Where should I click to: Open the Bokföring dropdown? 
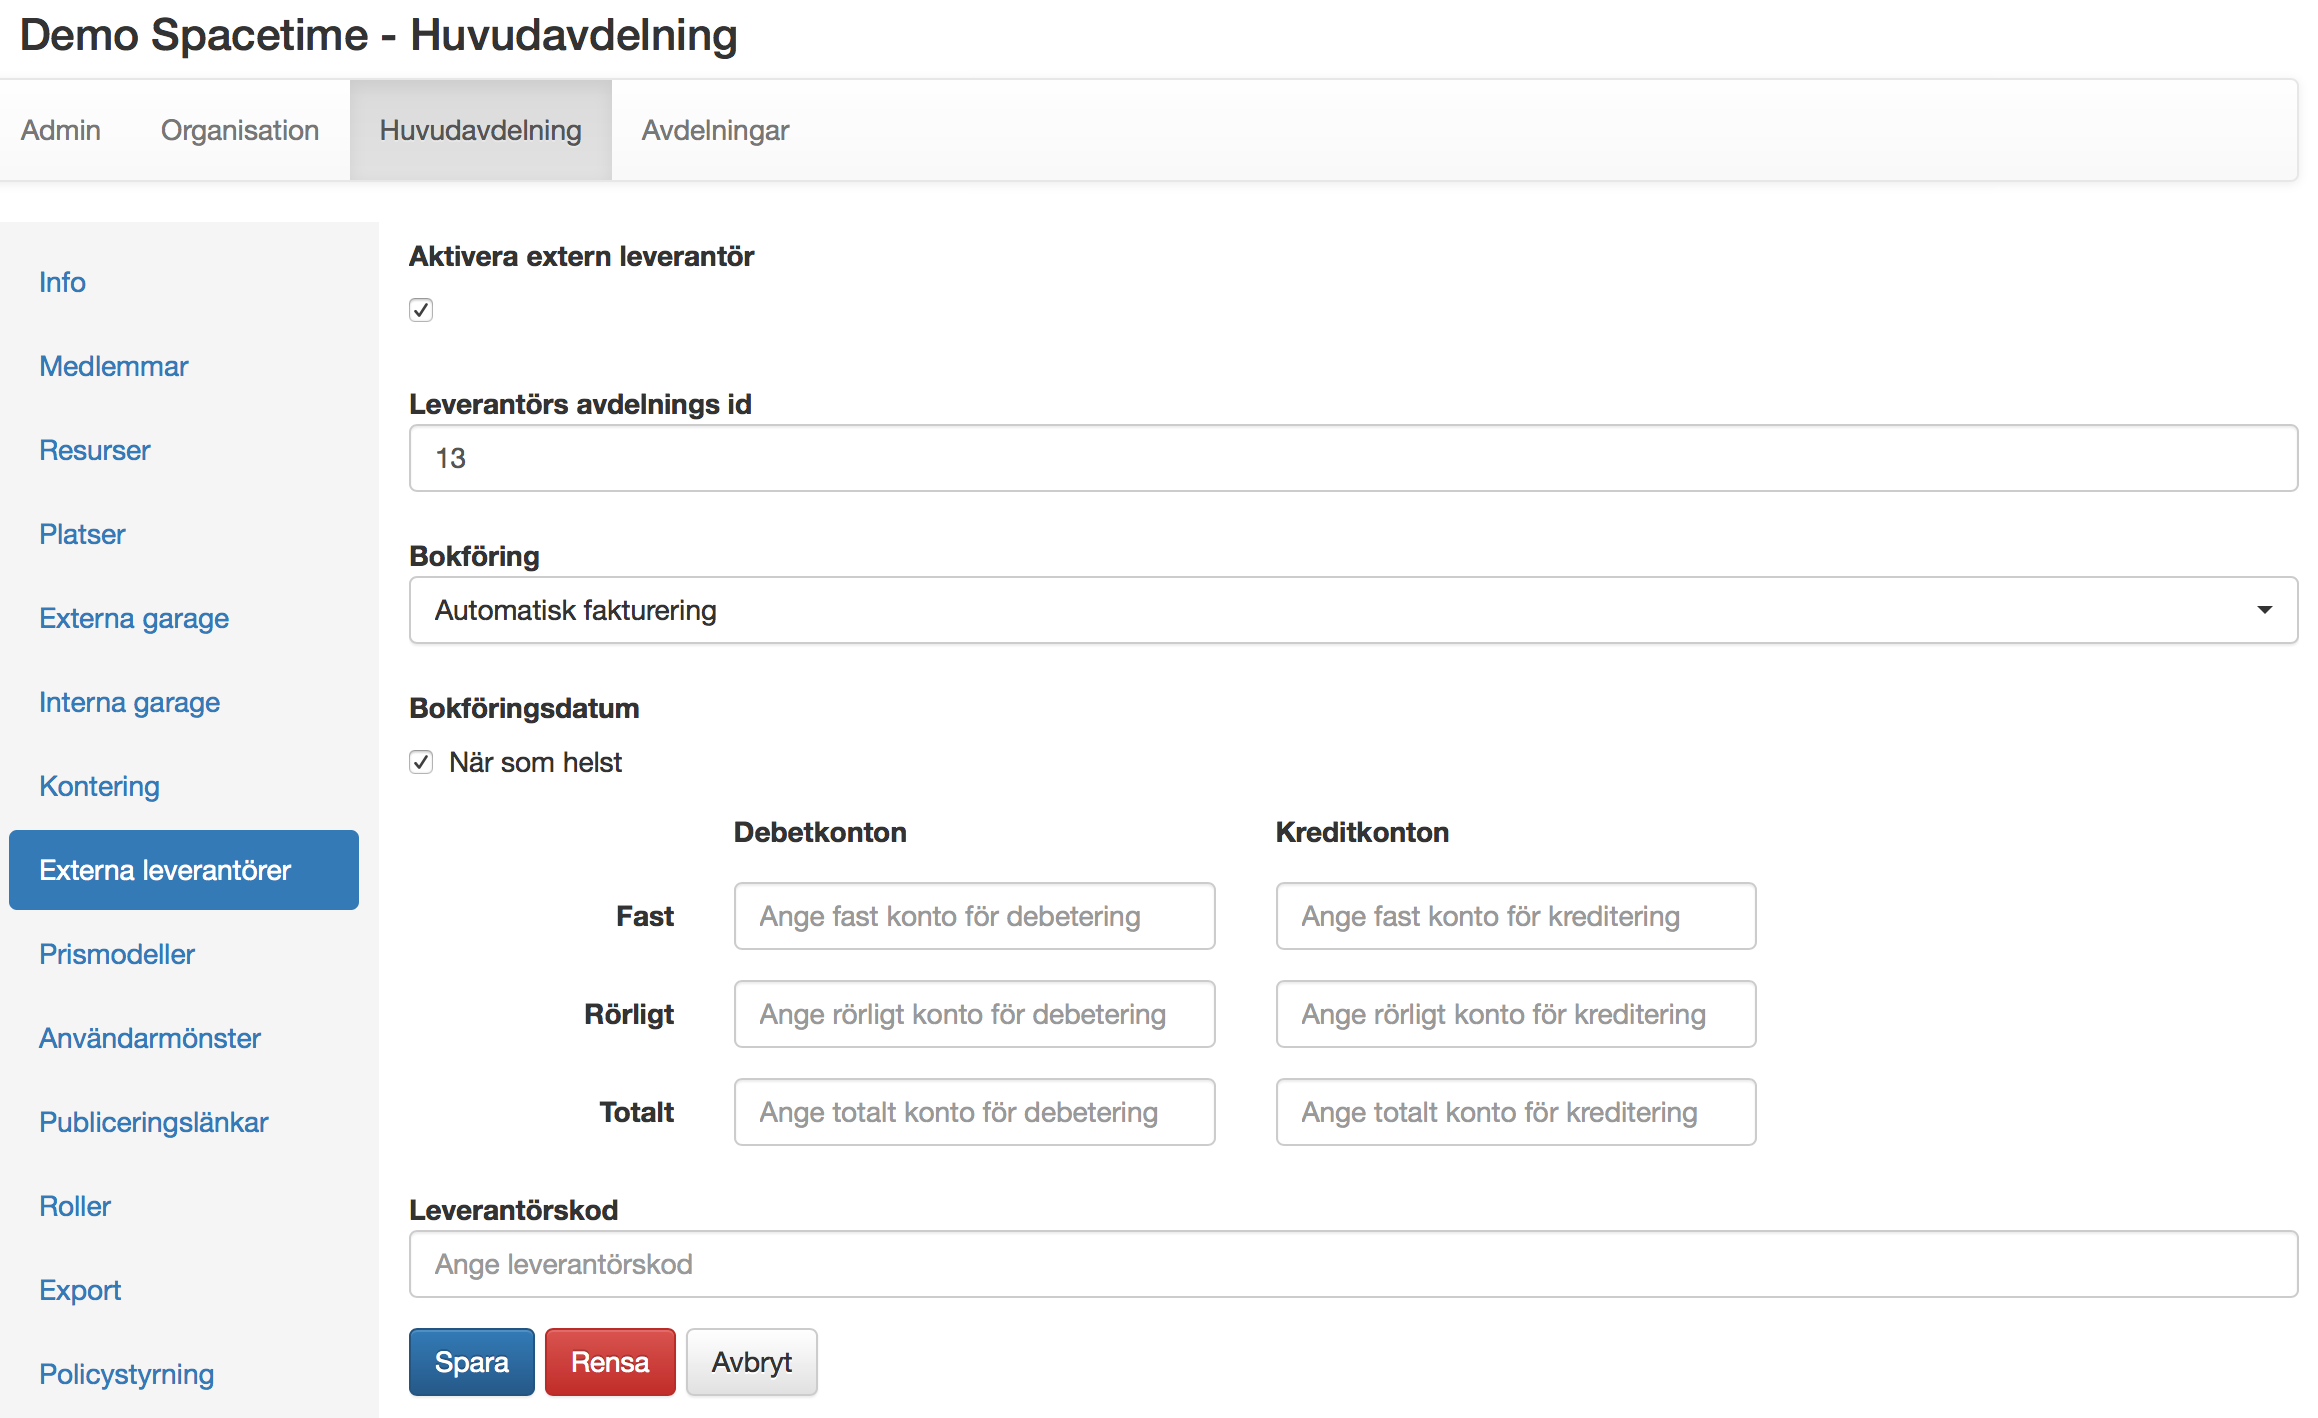1352,610
